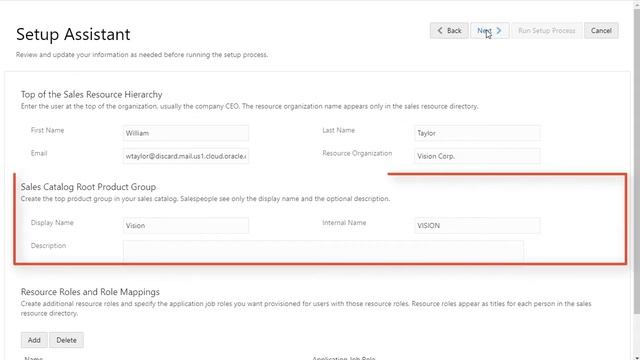The width and height of the screenshot is (640, 360).
Task: Click the page vertical scrollbar
Action: (x=637, y=163)
